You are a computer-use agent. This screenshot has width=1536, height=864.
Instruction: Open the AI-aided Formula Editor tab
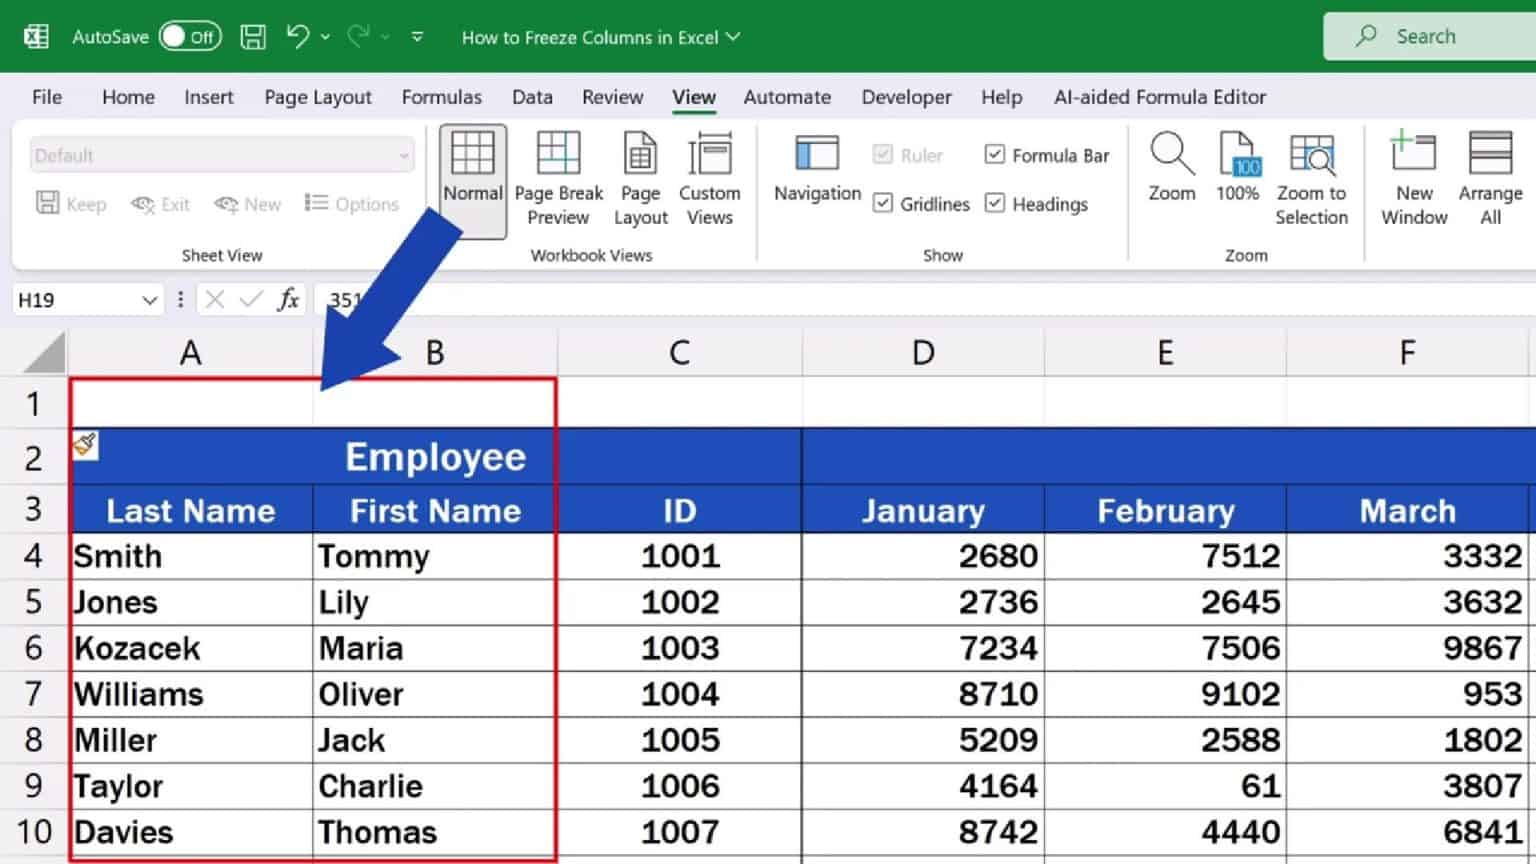[1159, 97]
